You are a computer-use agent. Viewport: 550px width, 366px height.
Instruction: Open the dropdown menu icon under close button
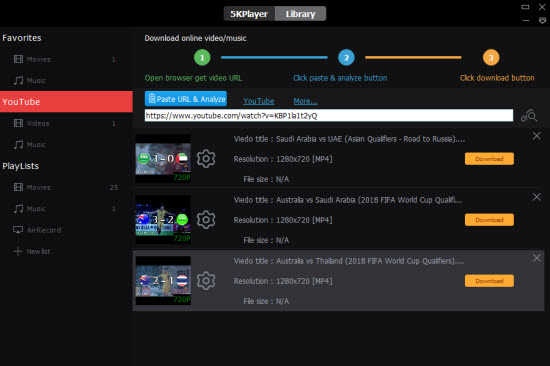tap(542, 21)
